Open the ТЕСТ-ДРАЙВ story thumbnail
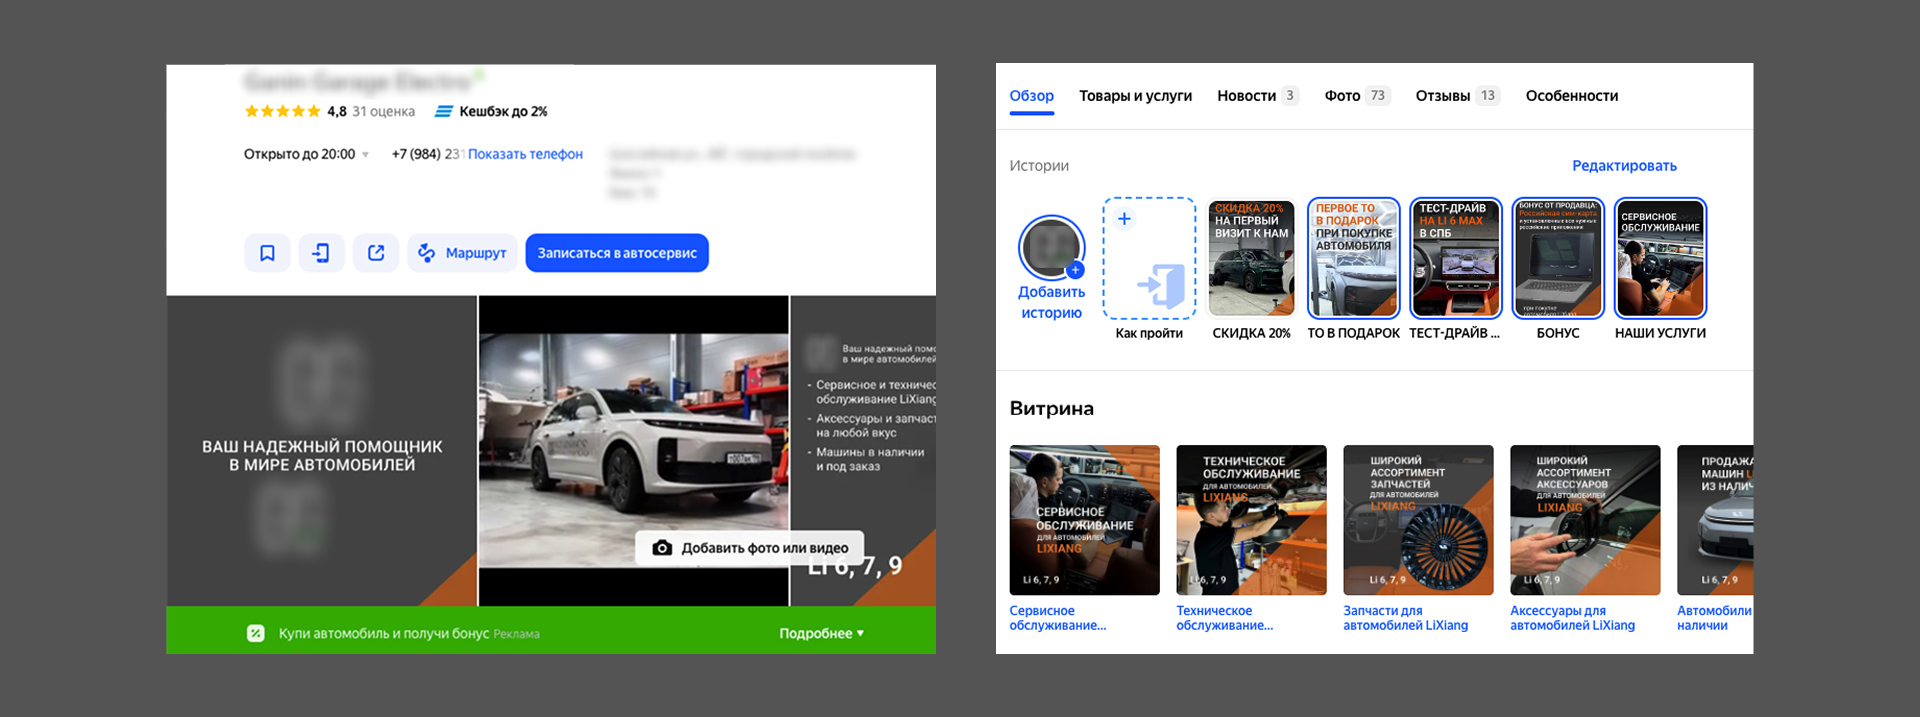This screenshot has height=717, width=1920. coord(1455,259)
